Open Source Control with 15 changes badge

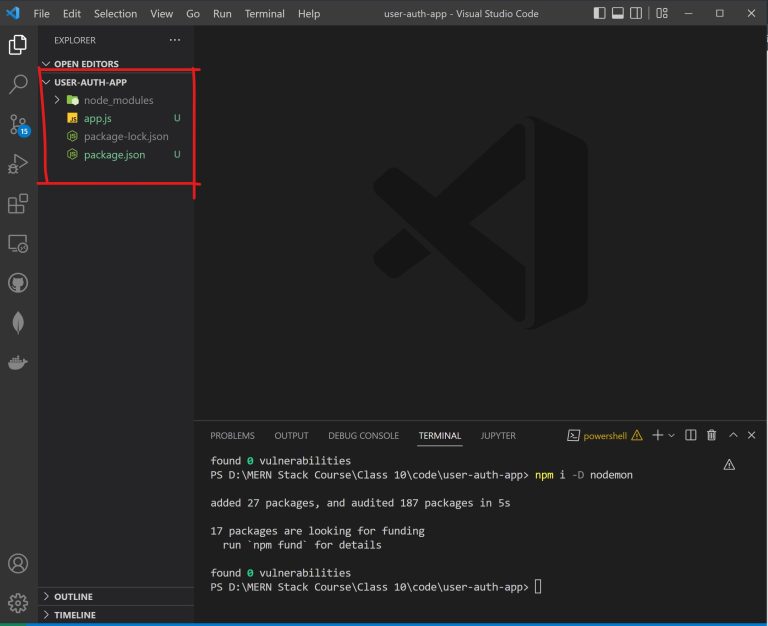(x=18, y=124)
